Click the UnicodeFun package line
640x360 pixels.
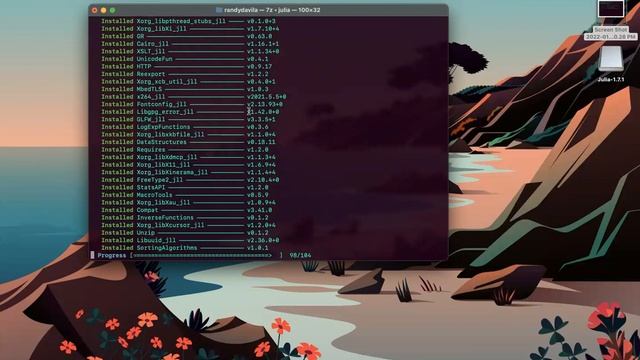(x=184, y=59)
